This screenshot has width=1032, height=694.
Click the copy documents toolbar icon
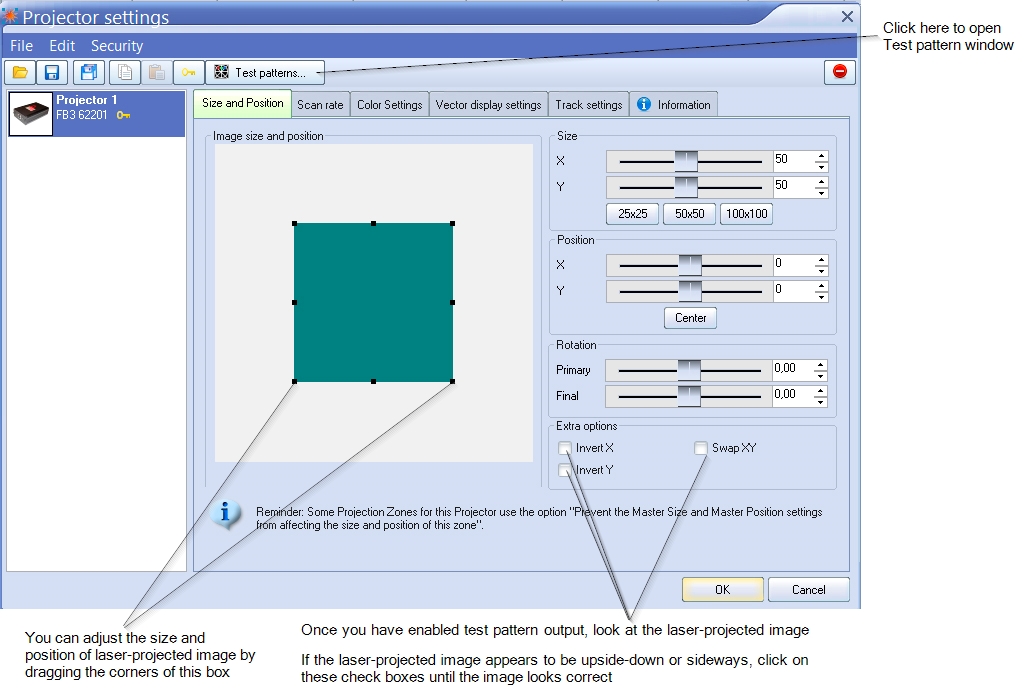(x=124, y=72)
